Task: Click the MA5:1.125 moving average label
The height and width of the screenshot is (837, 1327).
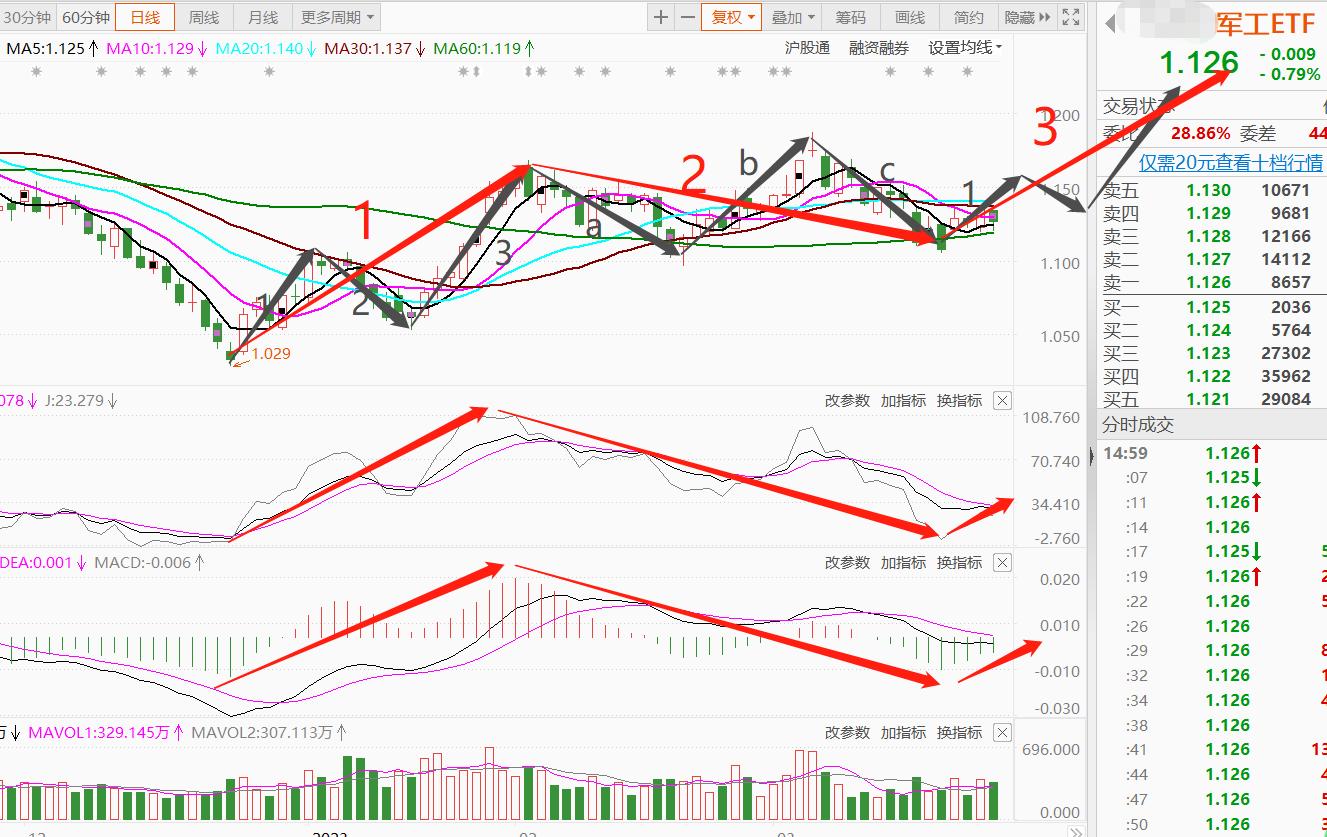Action: click(52, 47)
